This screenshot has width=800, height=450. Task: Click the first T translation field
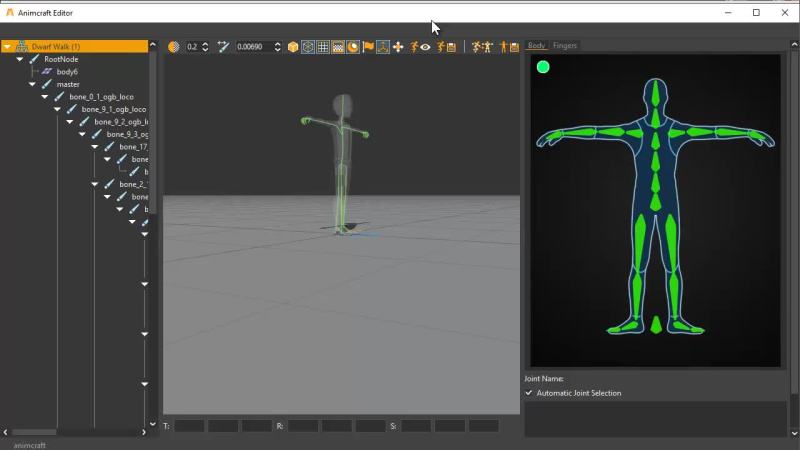click(x=189, y=426)
